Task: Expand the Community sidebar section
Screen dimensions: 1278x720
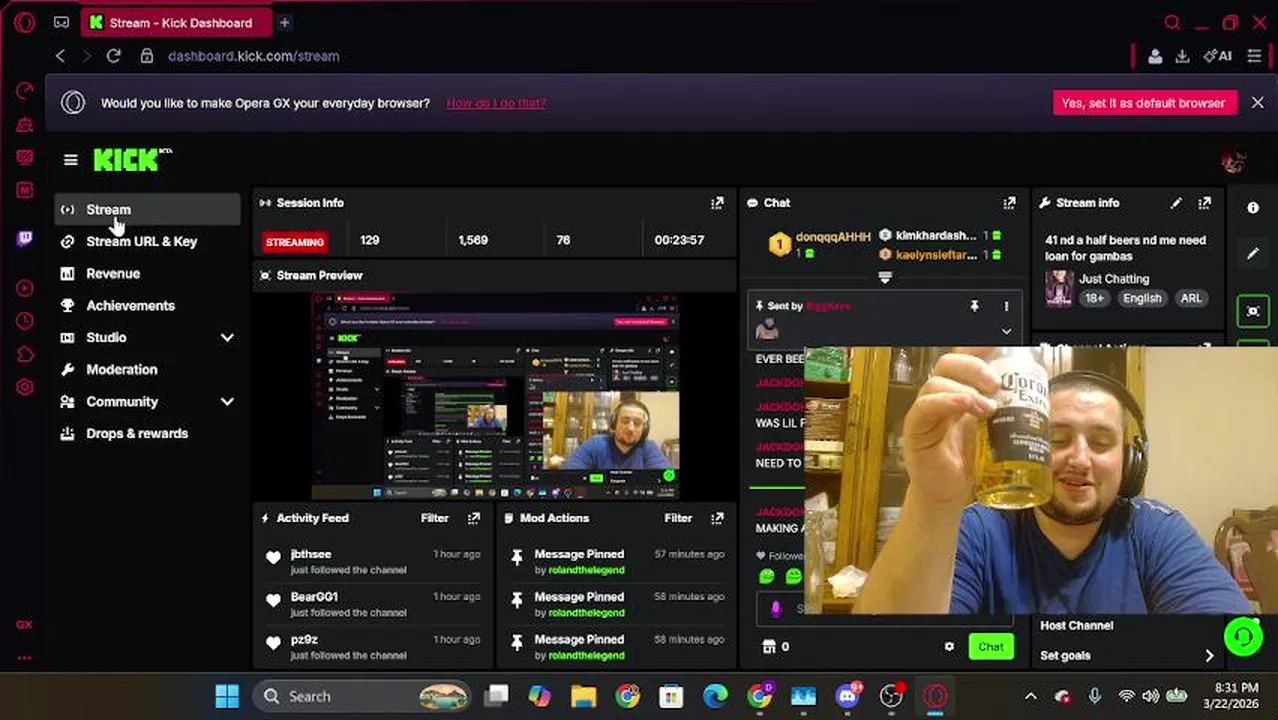Action: pyautogui.click(x=227, y=402)
